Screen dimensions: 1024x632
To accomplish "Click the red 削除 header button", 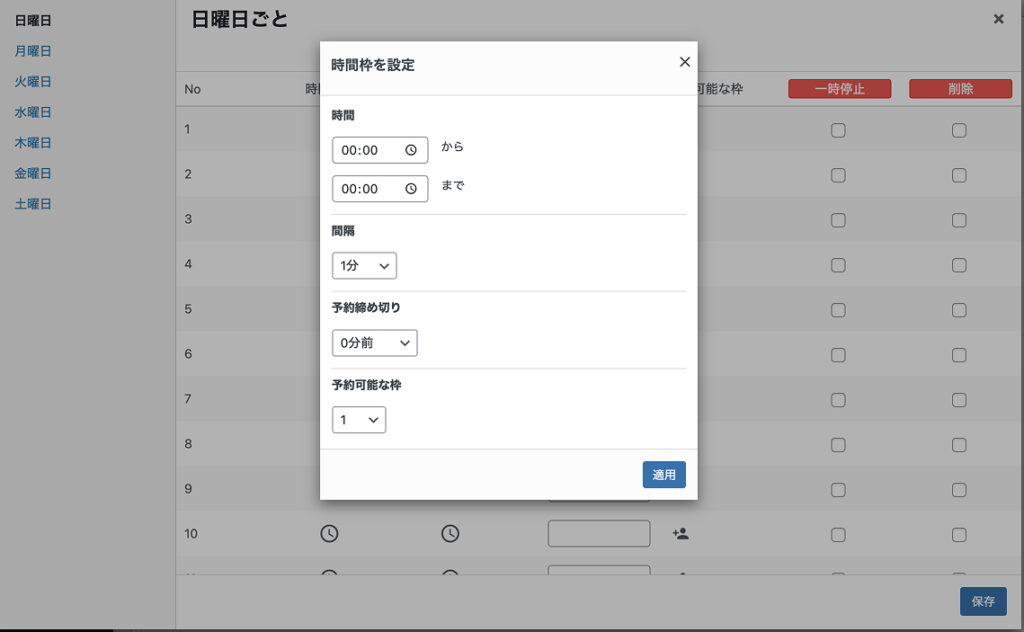I will click(959, 89).
